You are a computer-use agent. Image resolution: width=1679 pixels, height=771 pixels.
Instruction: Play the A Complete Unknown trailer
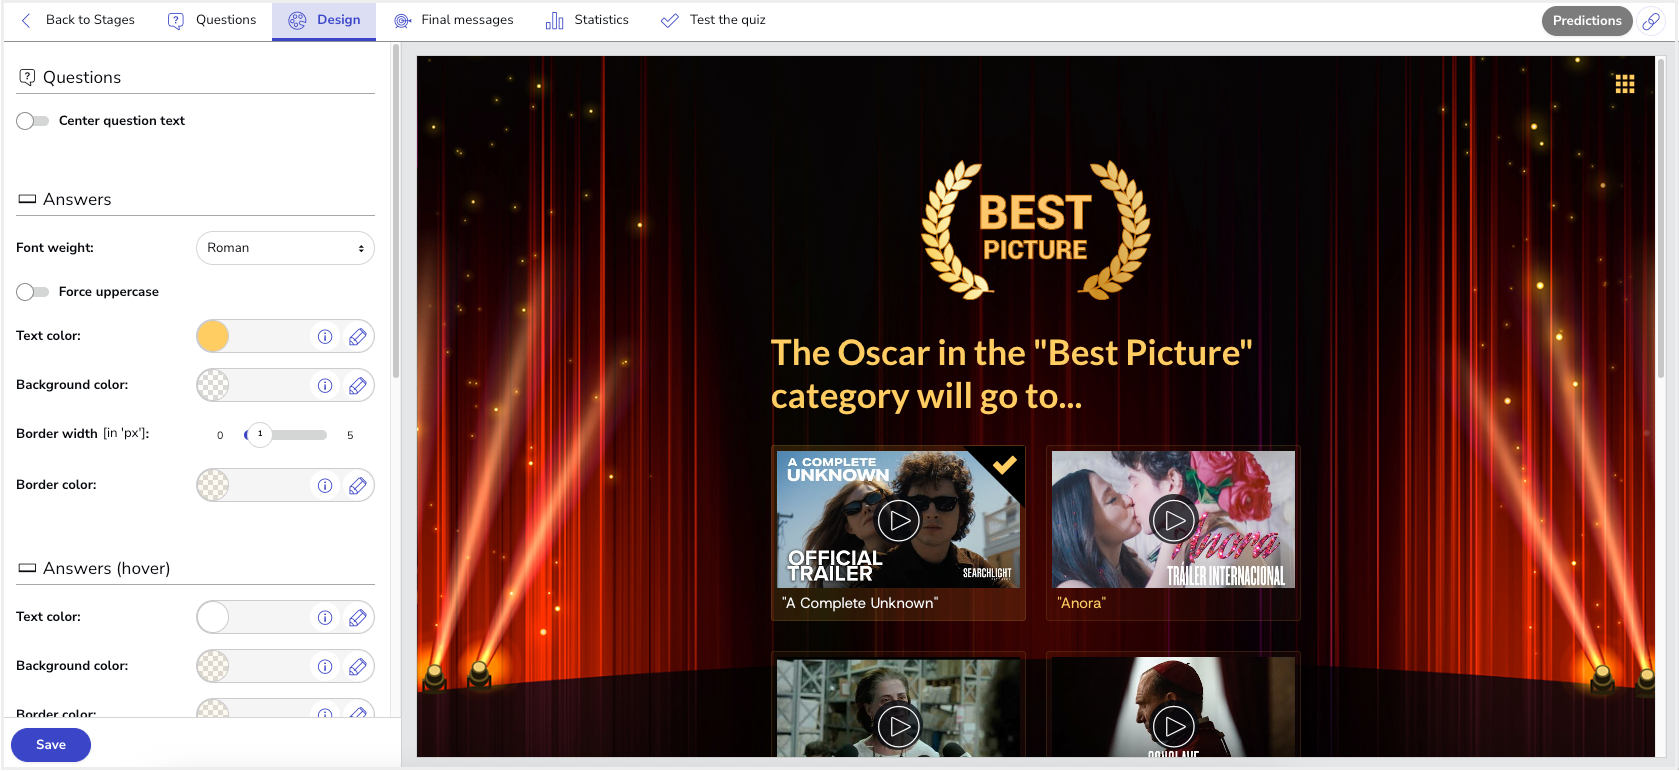tap(898, 520)
